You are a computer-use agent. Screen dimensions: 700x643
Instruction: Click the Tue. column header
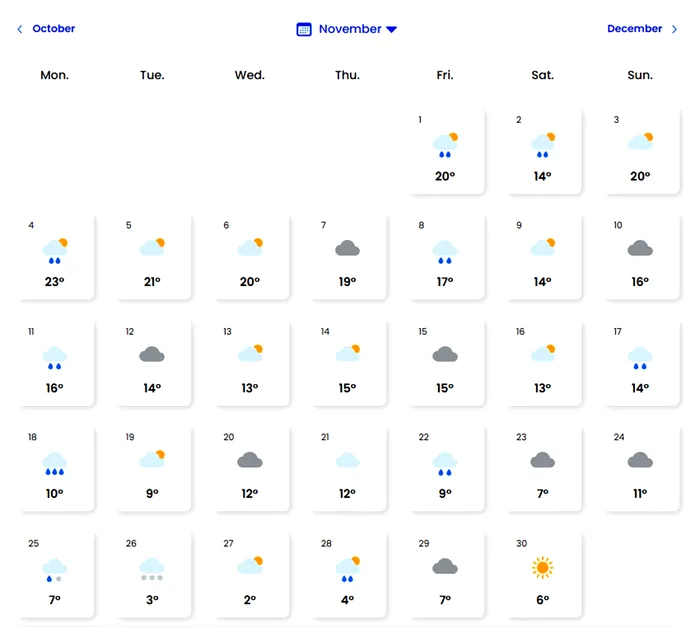(x=152, y=75)
